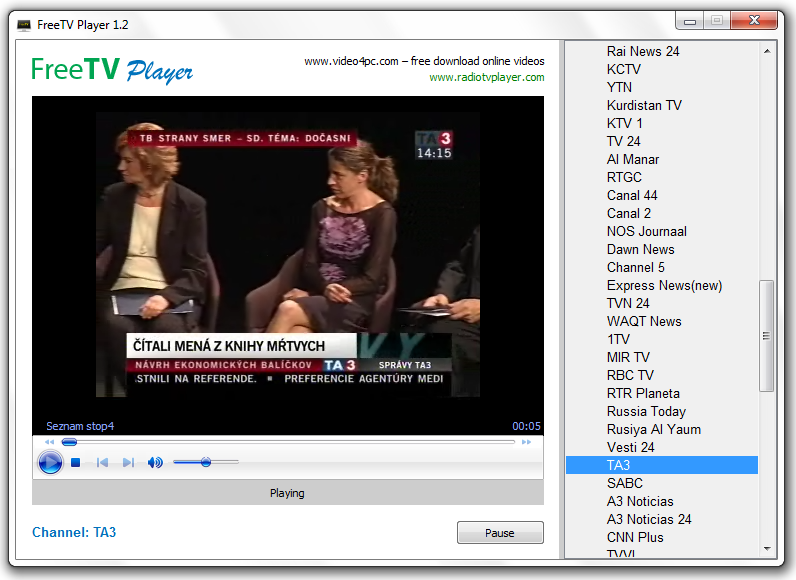Select YTN channel
Image resolution: width=796 pixels, height=580 pixels.
coord(661,87)
